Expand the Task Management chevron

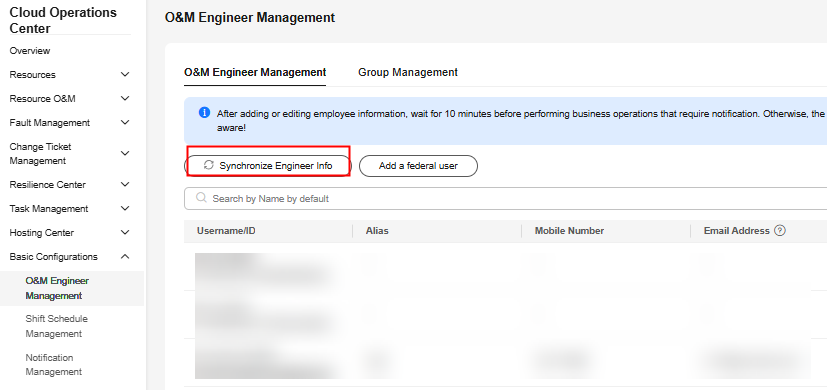[x=125, y=208]
